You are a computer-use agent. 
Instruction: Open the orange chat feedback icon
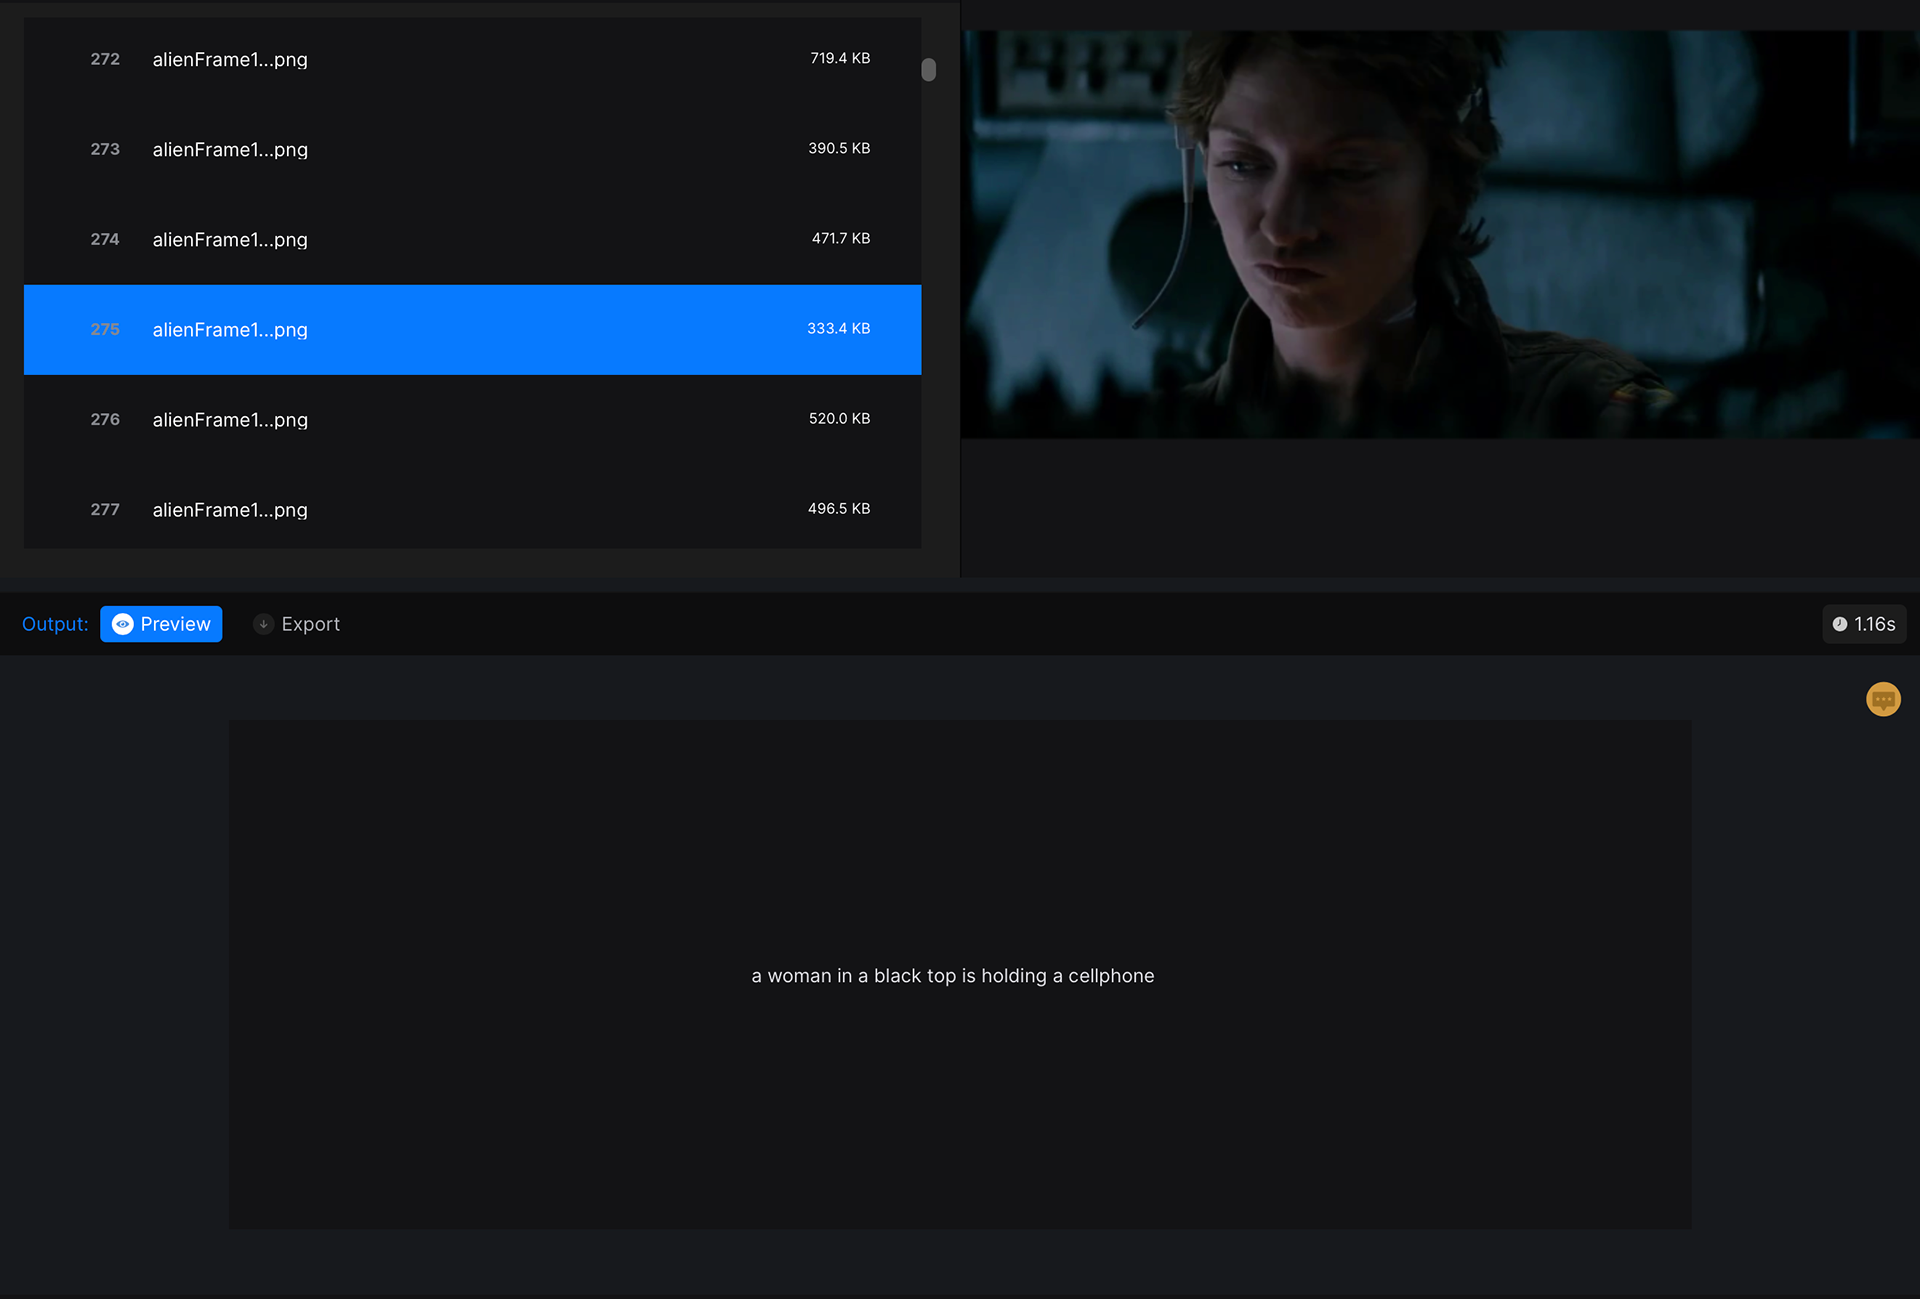click(x=1883, y=699)
